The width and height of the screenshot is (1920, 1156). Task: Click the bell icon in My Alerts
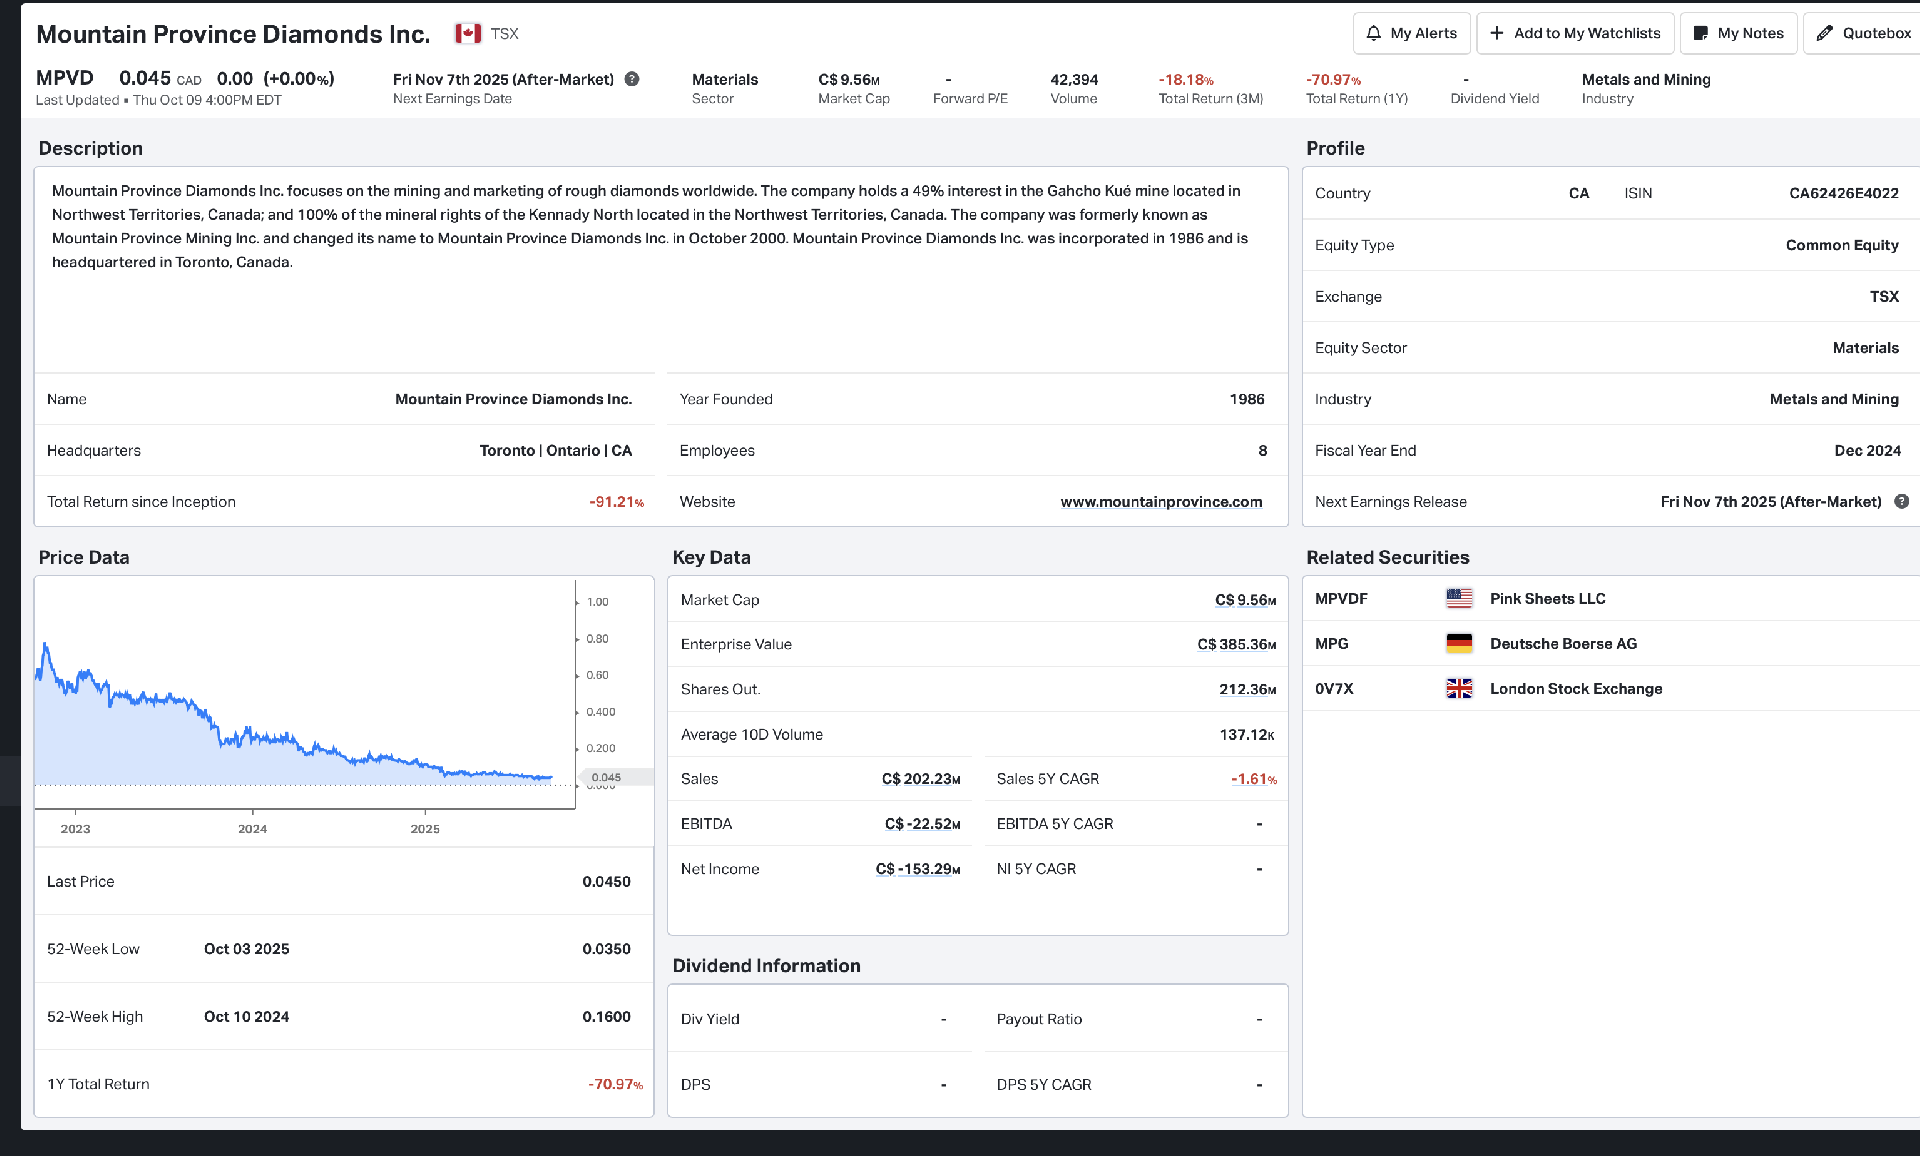point(1374,33)
